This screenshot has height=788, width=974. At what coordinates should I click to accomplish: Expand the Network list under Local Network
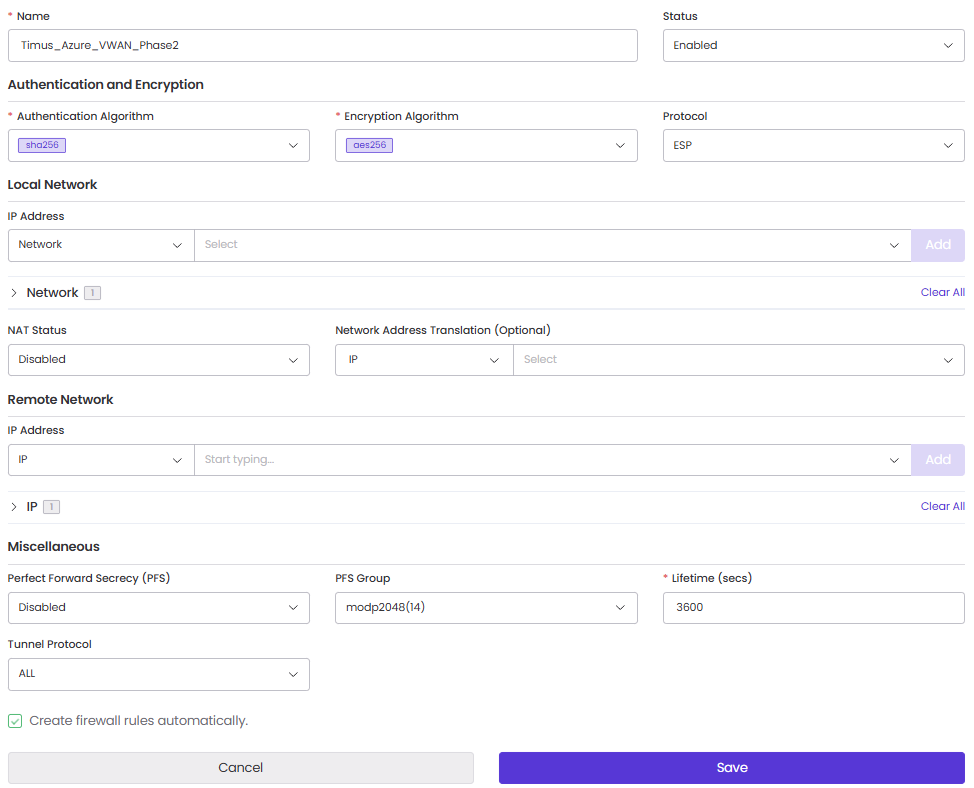pyautogui.click(x=14, y=292)
